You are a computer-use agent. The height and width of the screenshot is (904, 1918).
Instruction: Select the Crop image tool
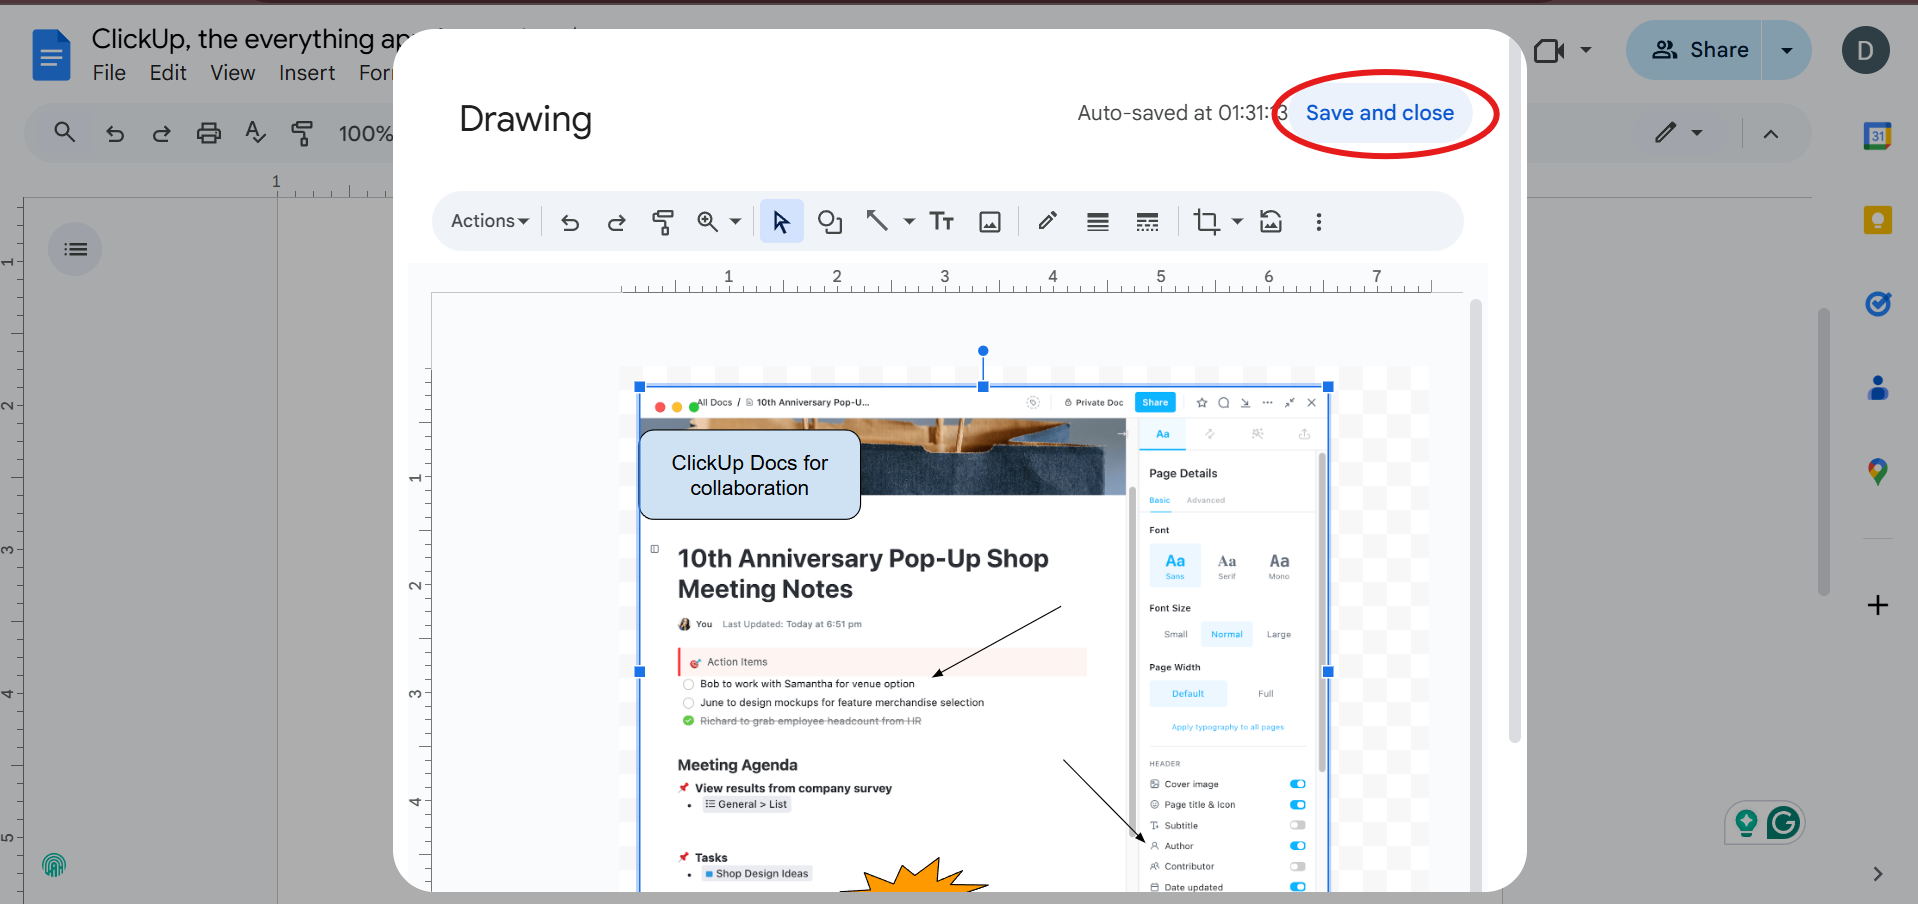pos(1208,221)
